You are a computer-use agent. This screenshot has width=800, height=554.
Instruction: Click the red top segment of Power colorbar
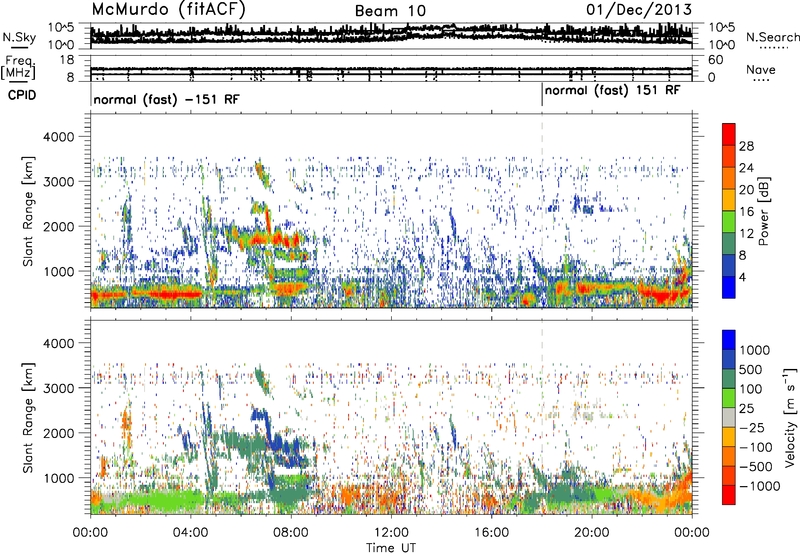729,135
